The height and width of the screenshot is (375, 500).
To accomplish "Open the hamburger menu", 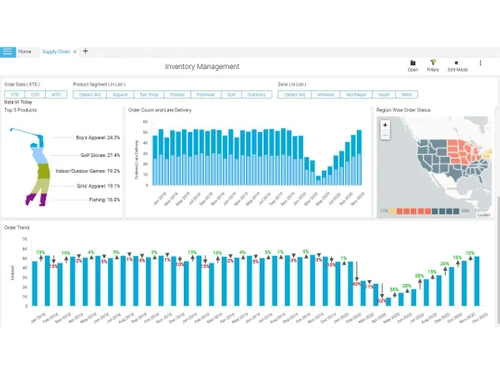I will 8,52.
